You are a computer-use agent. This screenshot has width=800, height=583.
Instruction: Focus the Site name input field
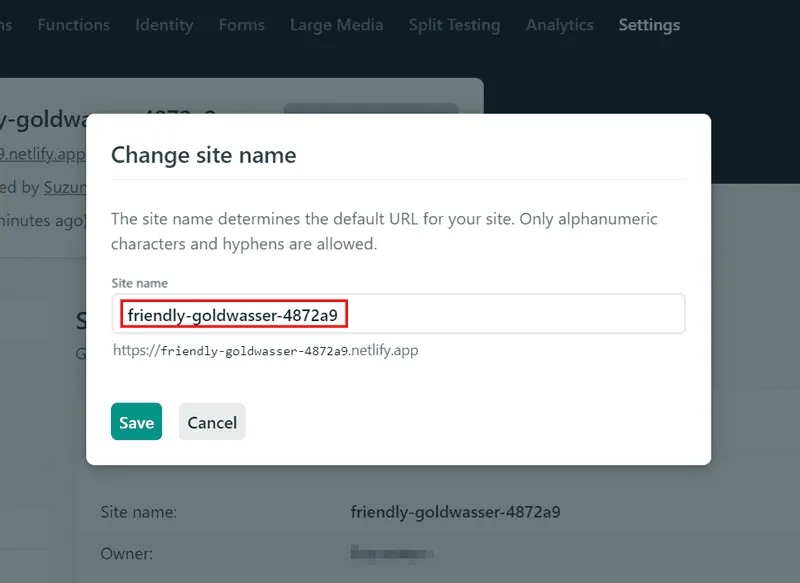click(398, 314)
